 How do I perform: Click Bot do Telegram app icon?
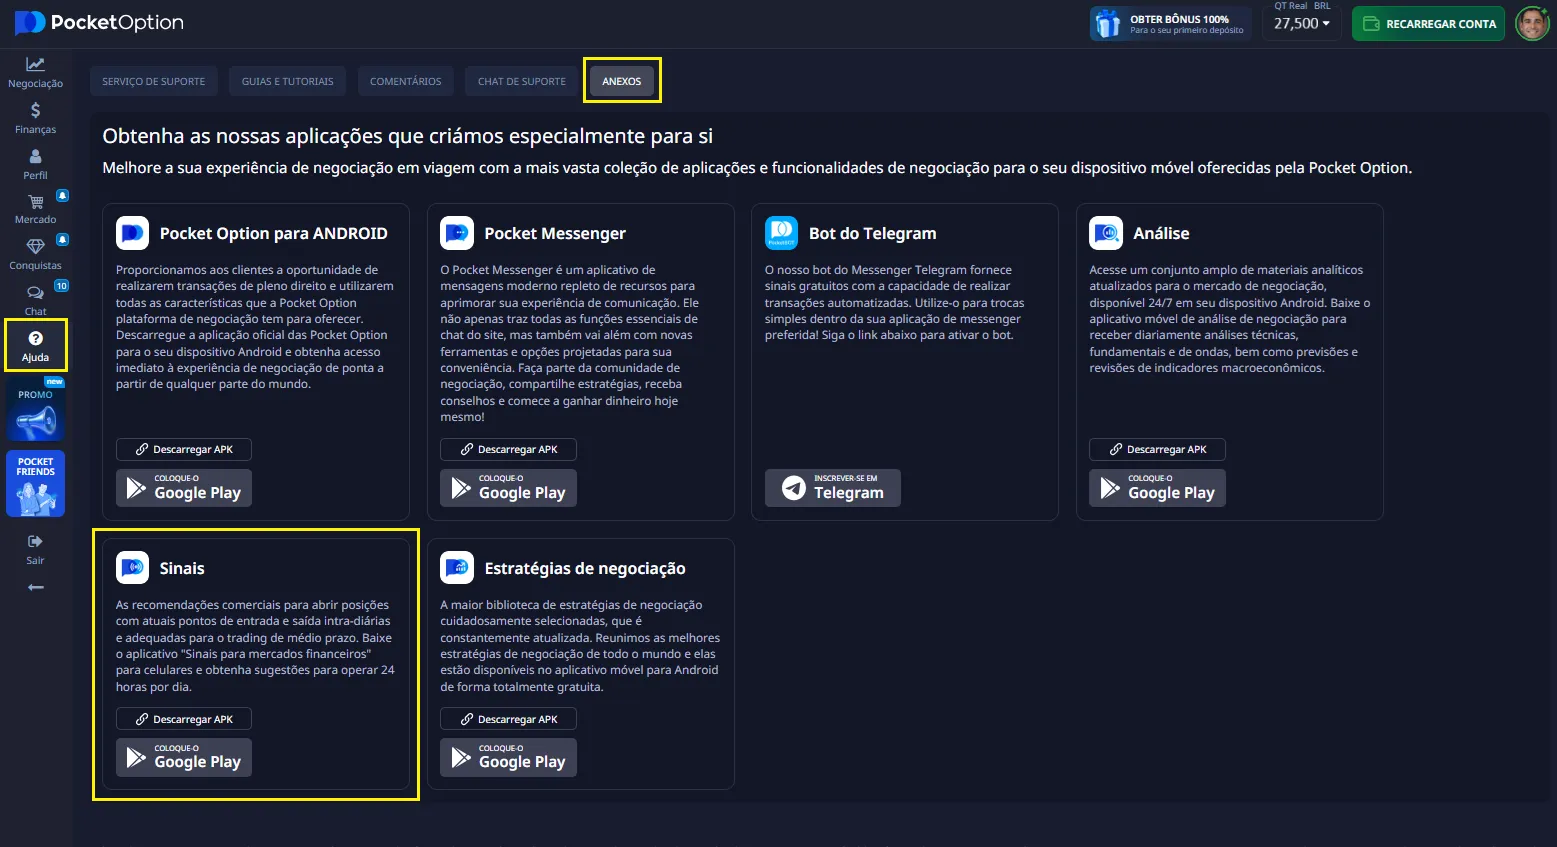[x=781, y=233]
